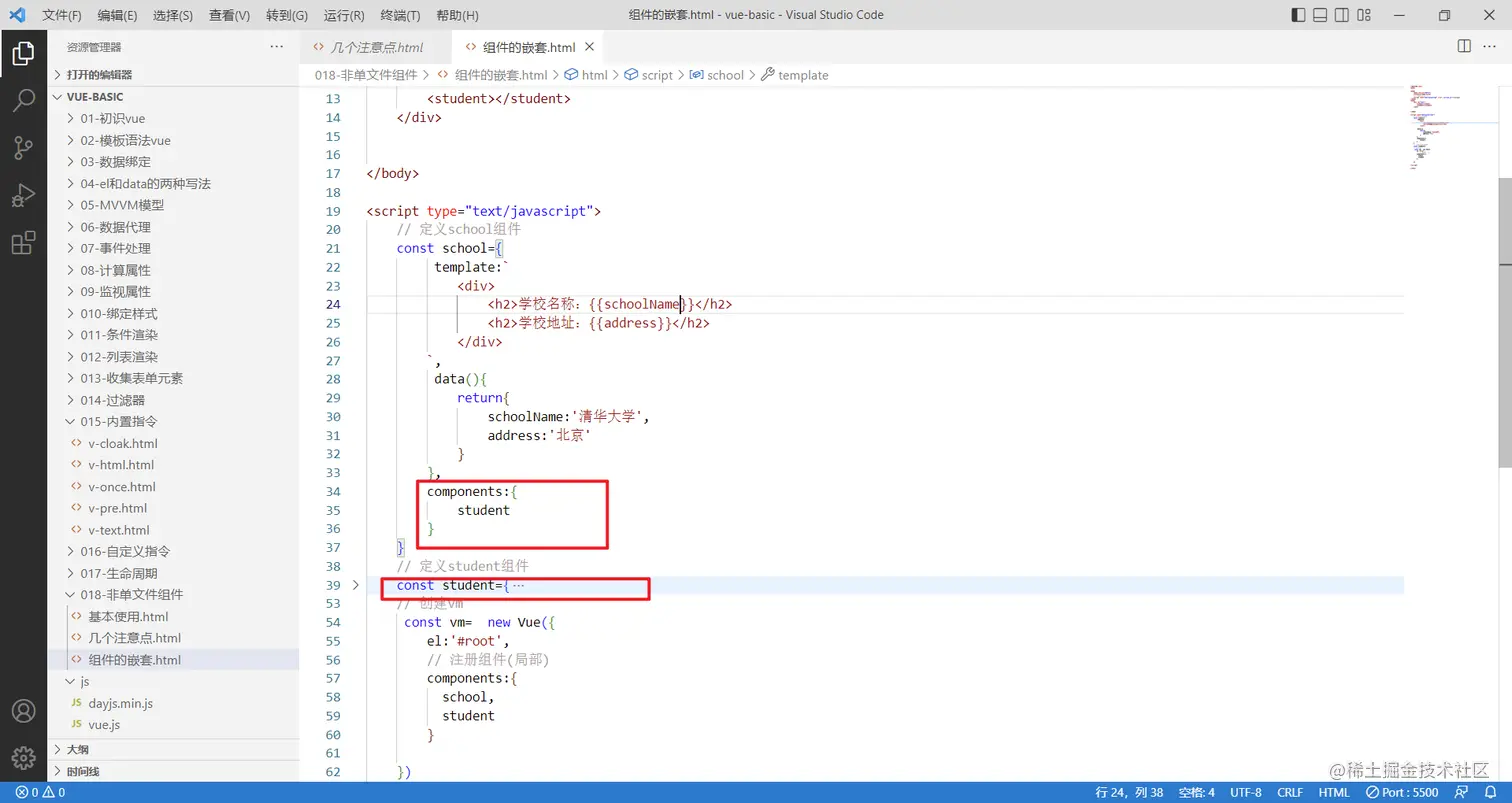Open customize layout icon
Viewport: 1512px width, 803px height.
tap(1364, 15)
